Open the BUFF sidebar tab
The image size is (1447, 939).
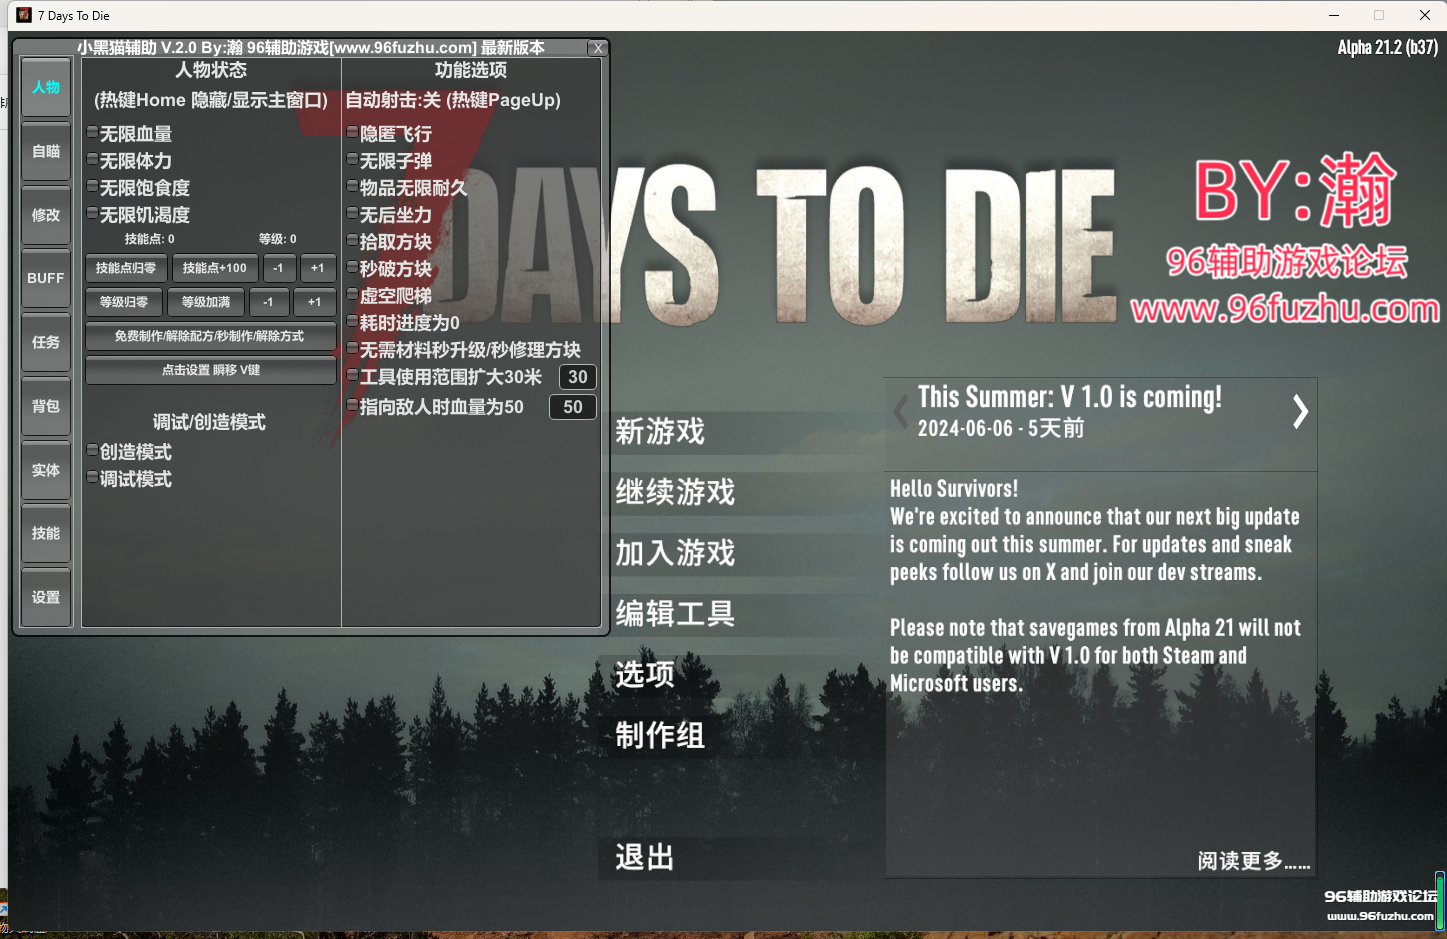point(46,278)
